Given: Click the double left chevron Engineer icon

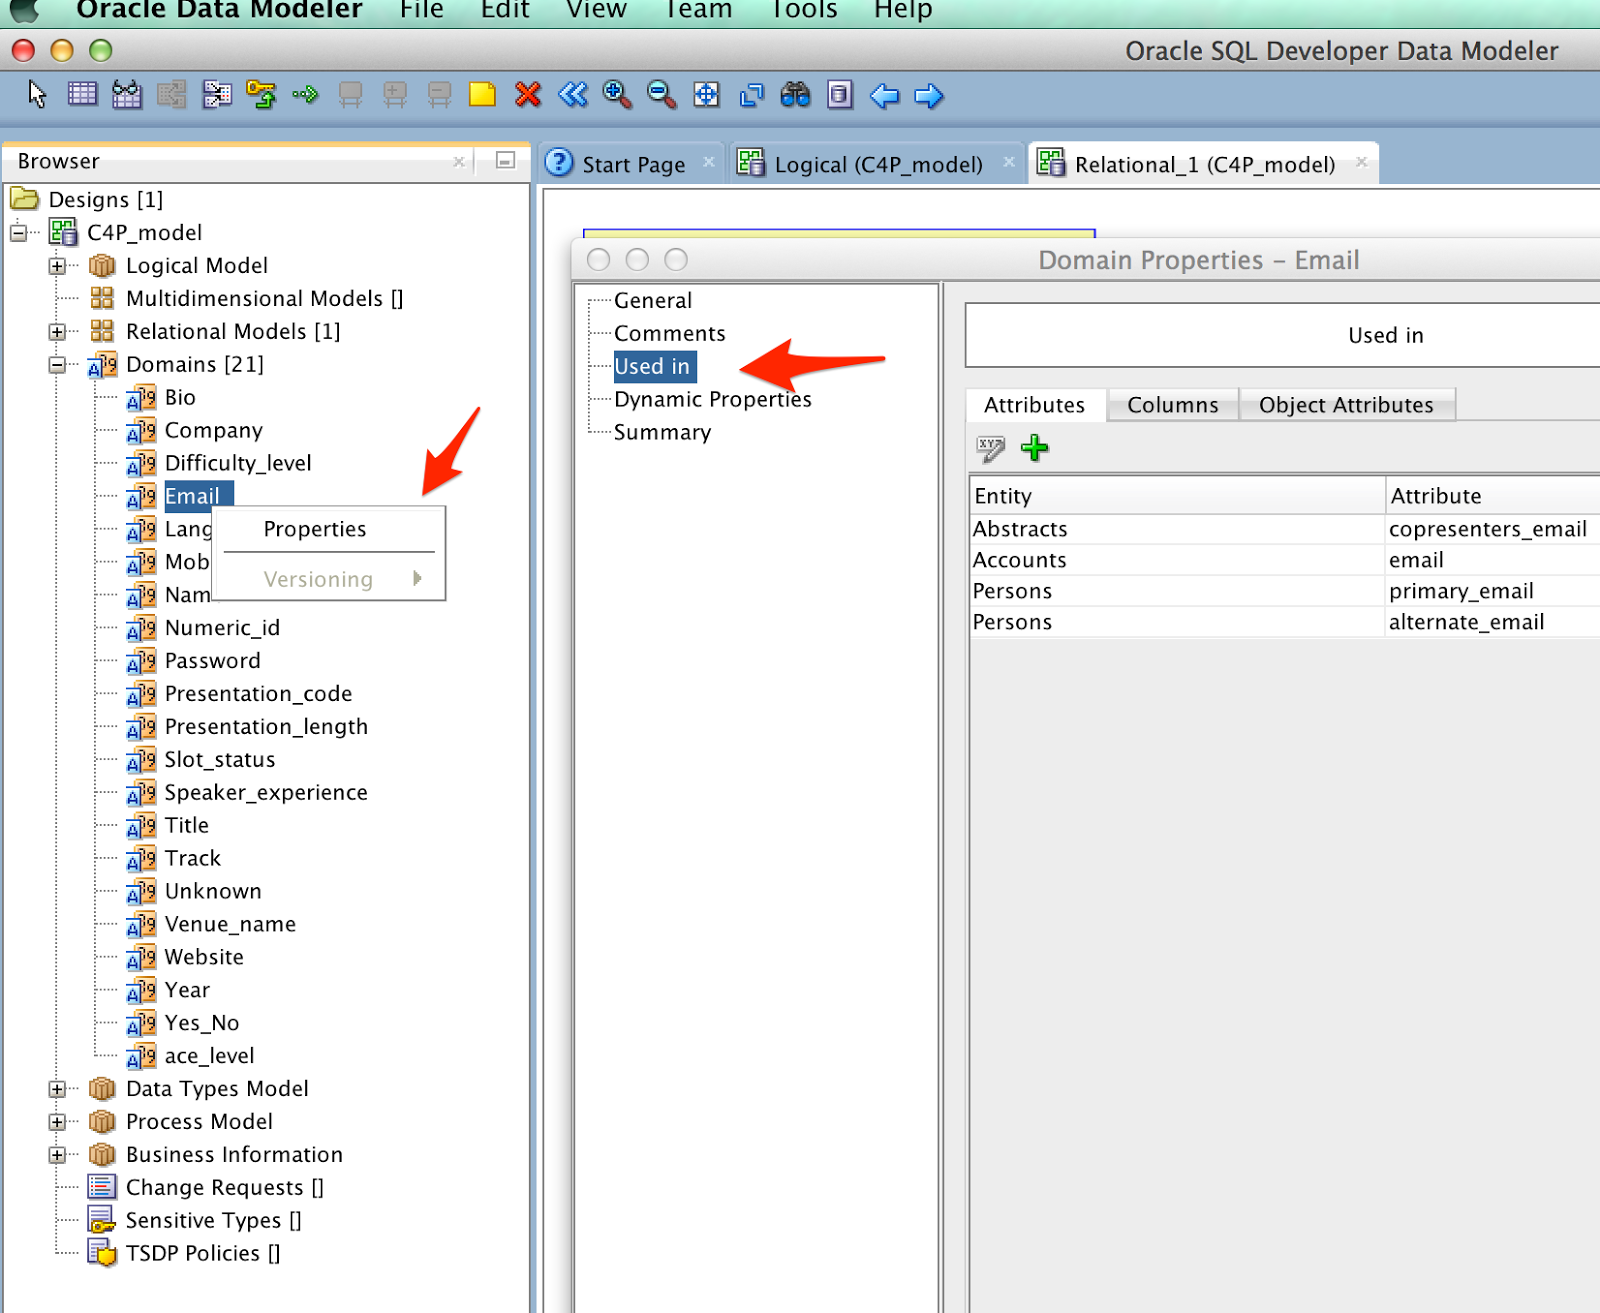Looking at the screenshot, I should 572,95.
